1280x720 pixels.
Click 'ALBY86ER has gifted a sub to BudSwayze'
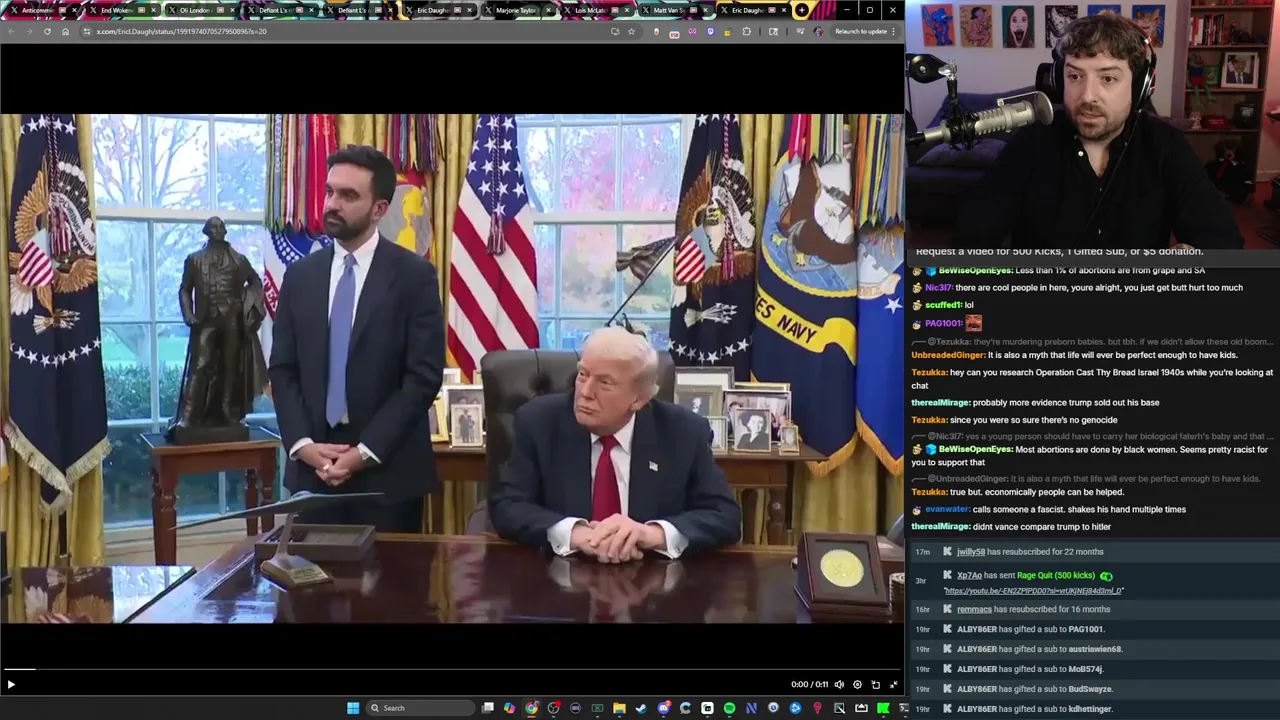point(1035,689)
